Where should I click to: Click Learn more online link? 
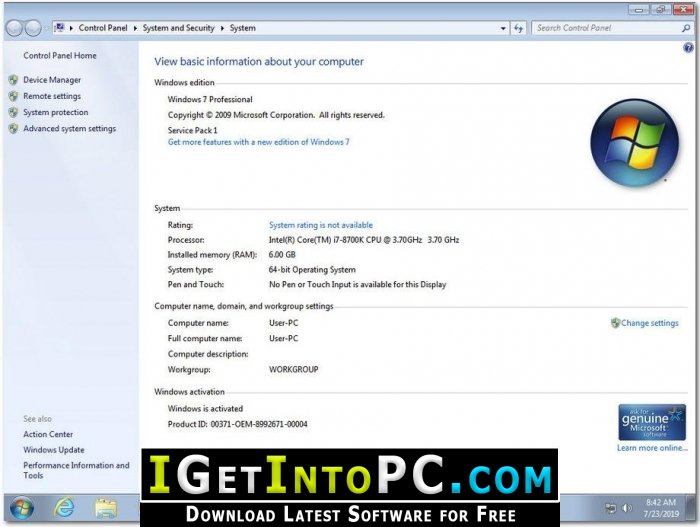click(x=652, y=448)
